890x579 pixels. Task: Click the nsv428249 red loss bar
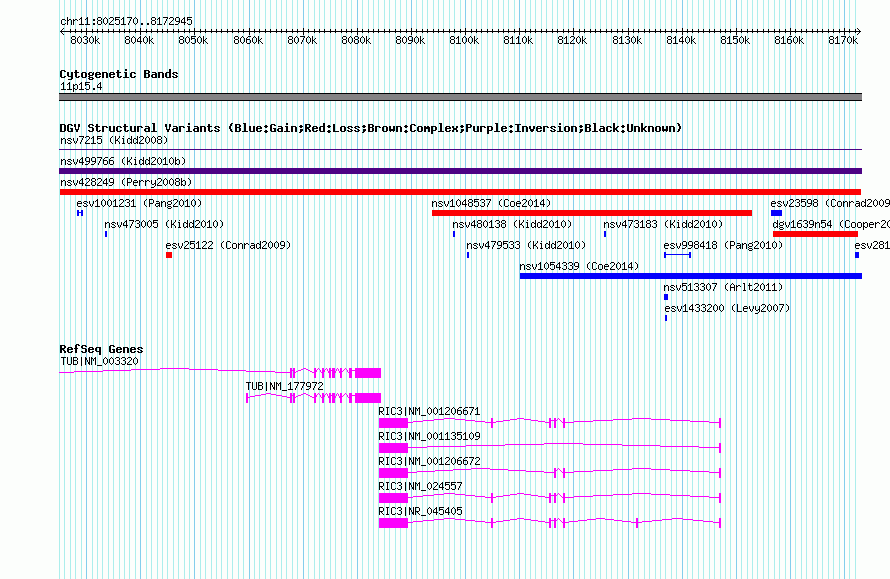[460, 192]
